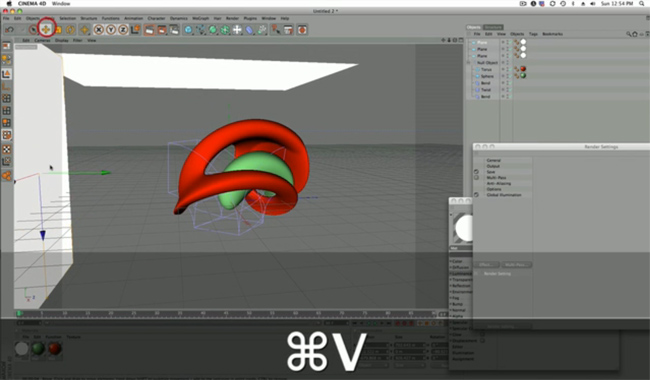650x380 pixels.
Task: Open the Multi-Pass... dropdown button
Action: [x=516, y=264]
